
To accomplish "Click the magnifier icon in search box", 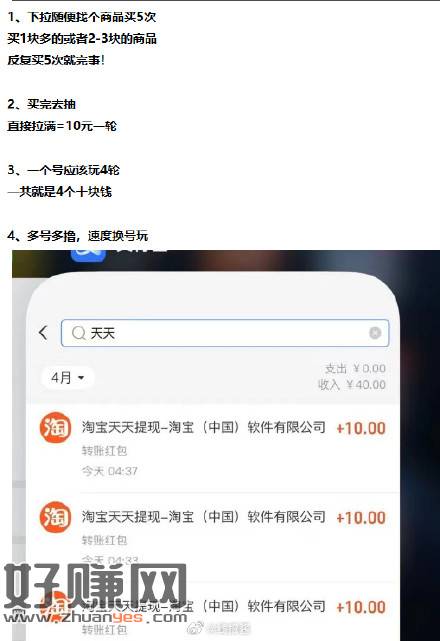I will click(x=78, y=333).
